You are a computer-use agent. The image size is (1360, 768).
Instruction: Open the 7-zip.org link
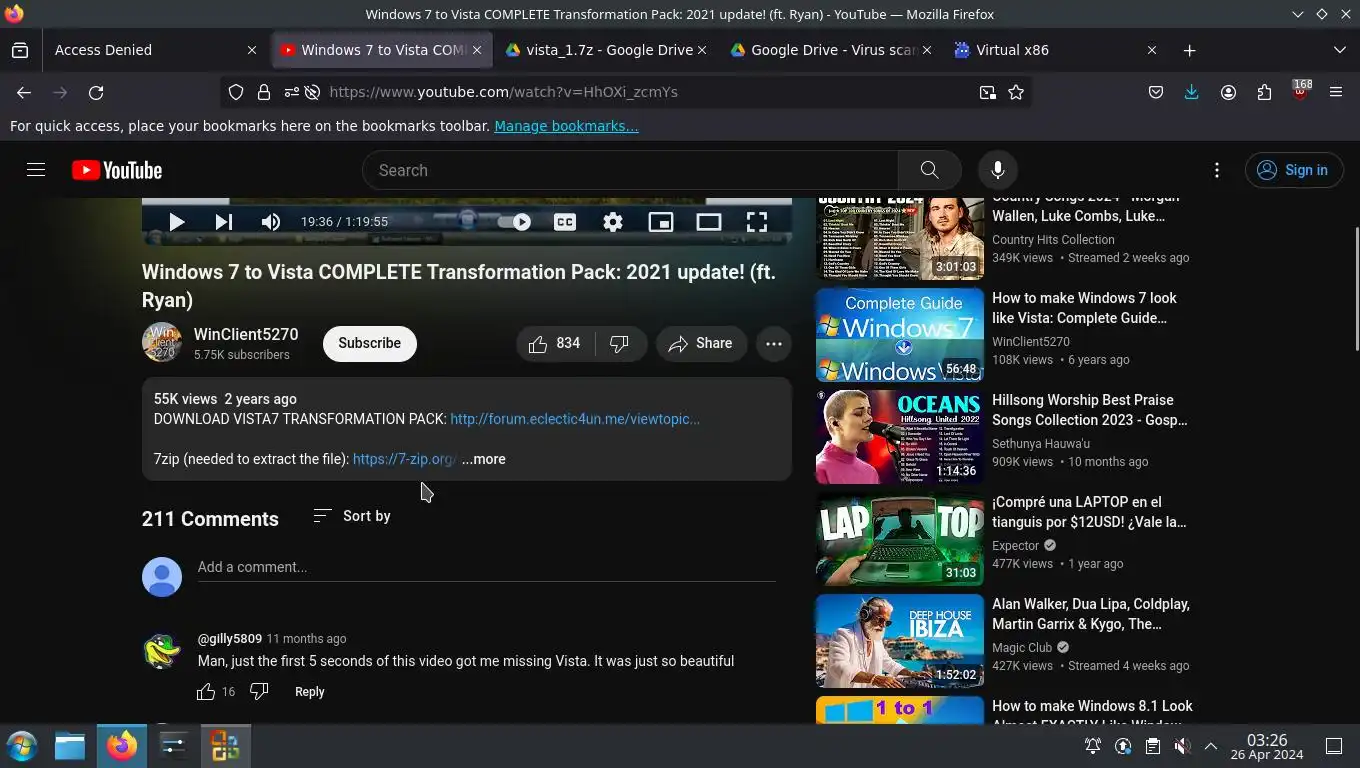tap(404, 459)
